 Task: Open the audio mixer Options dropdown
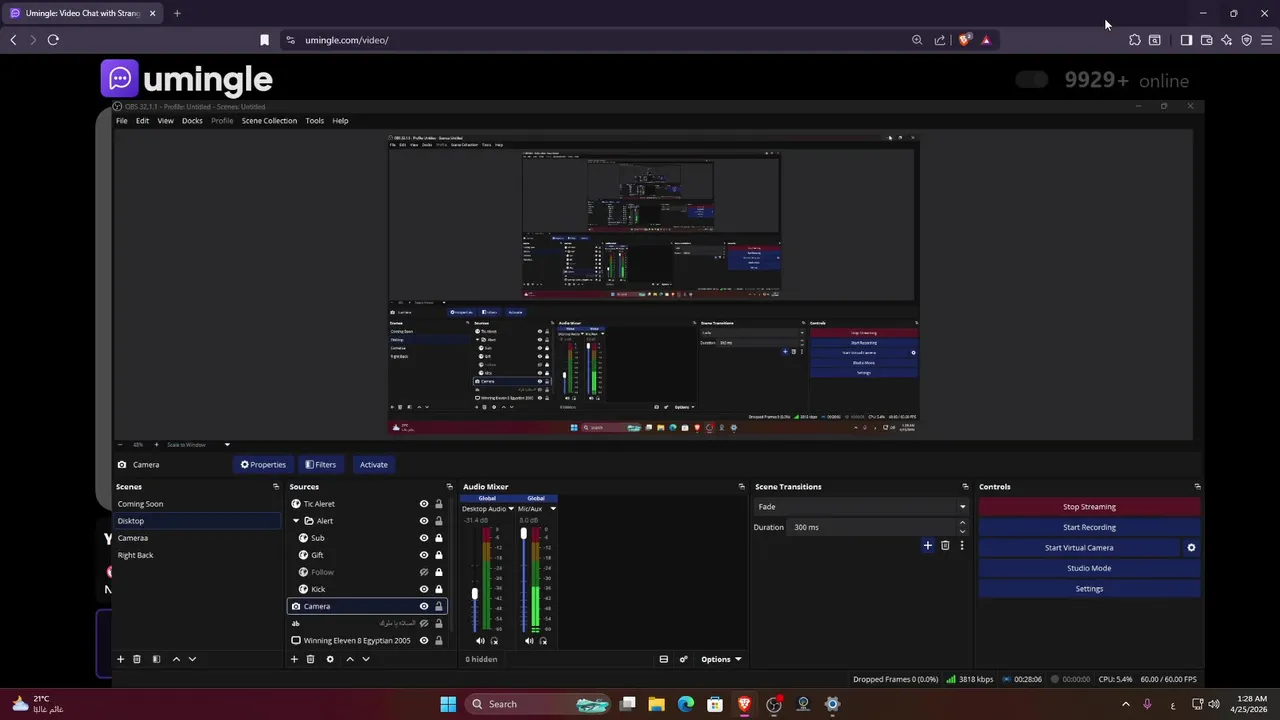coord(721,659)
